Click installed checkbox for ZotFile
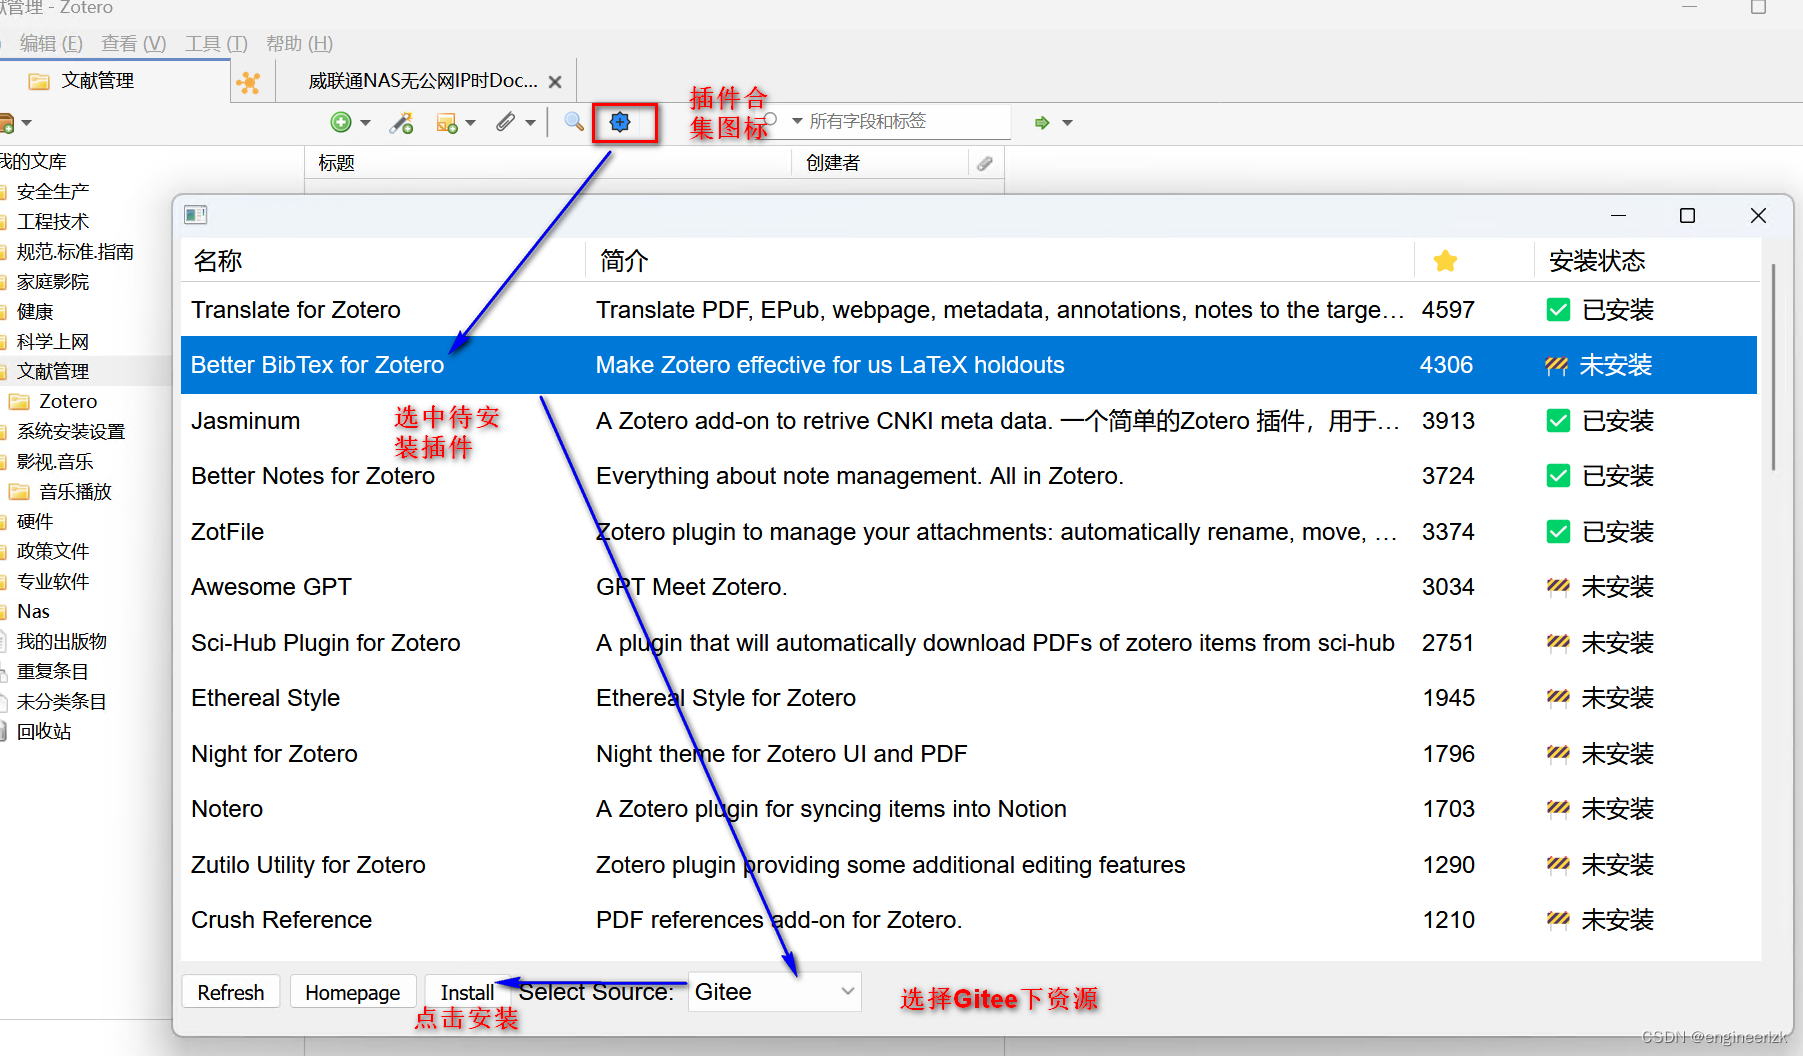The height and width of the screenshot is (1056, 1803). click(x=1558, y=532)
